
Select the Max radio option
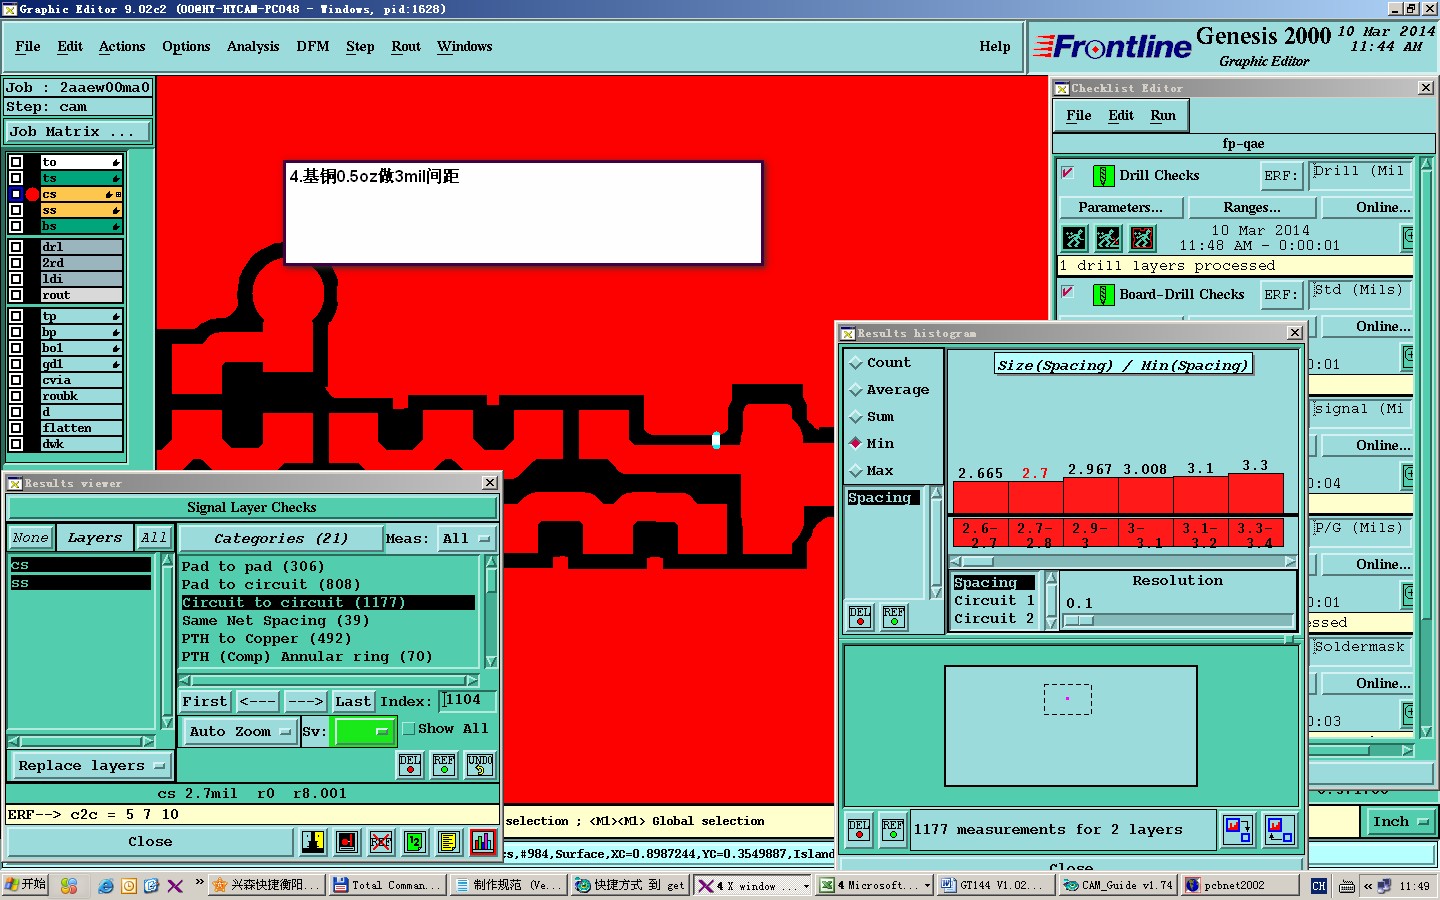click(856, 471)
